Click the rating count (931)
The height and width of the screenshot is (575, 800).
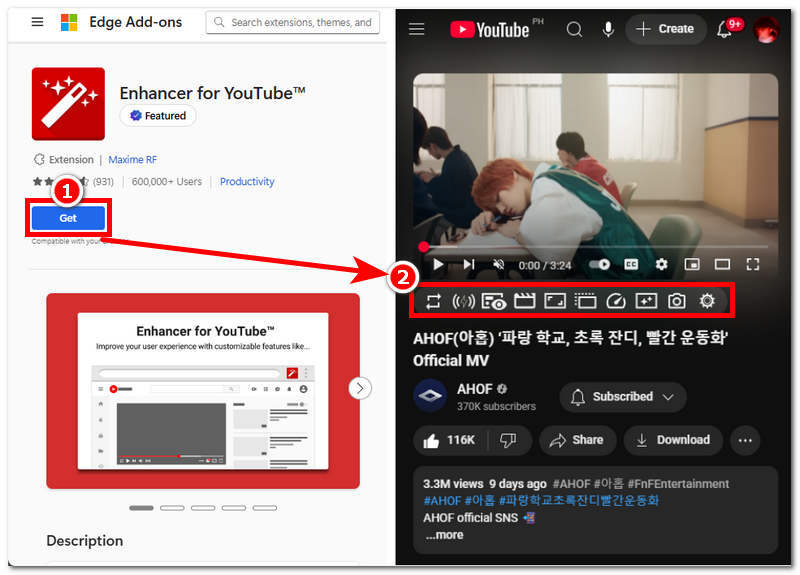[x=103, y=182]
